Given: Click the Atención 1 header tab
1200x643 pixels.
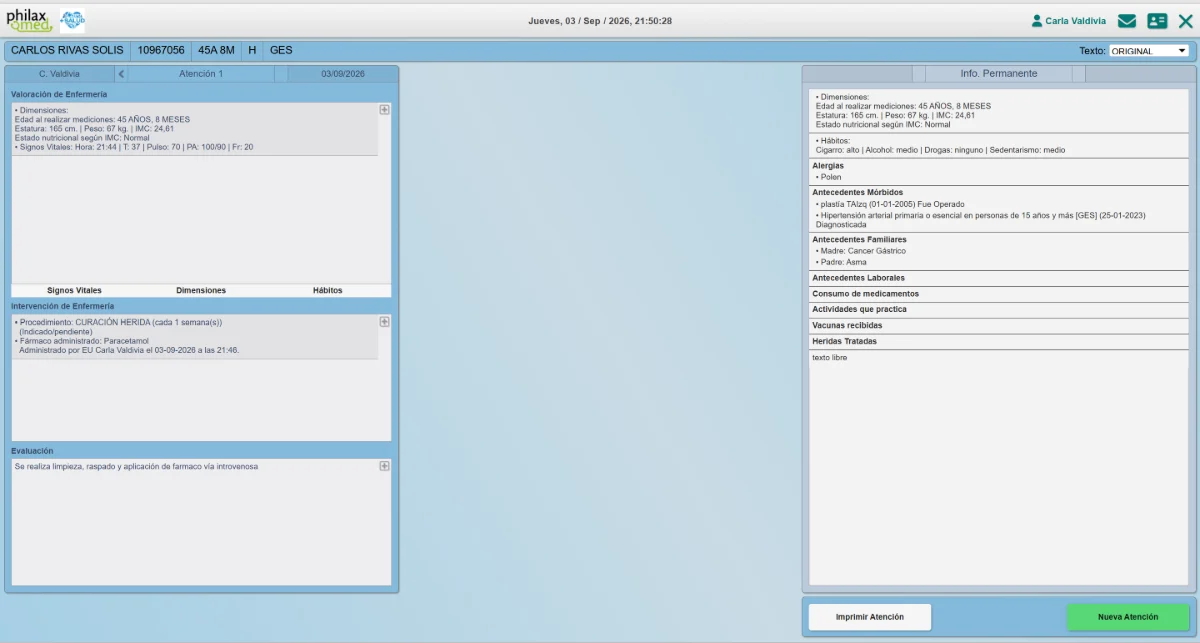Looking at the screenshot, I should pyautogui.click(x=201, y=74).
